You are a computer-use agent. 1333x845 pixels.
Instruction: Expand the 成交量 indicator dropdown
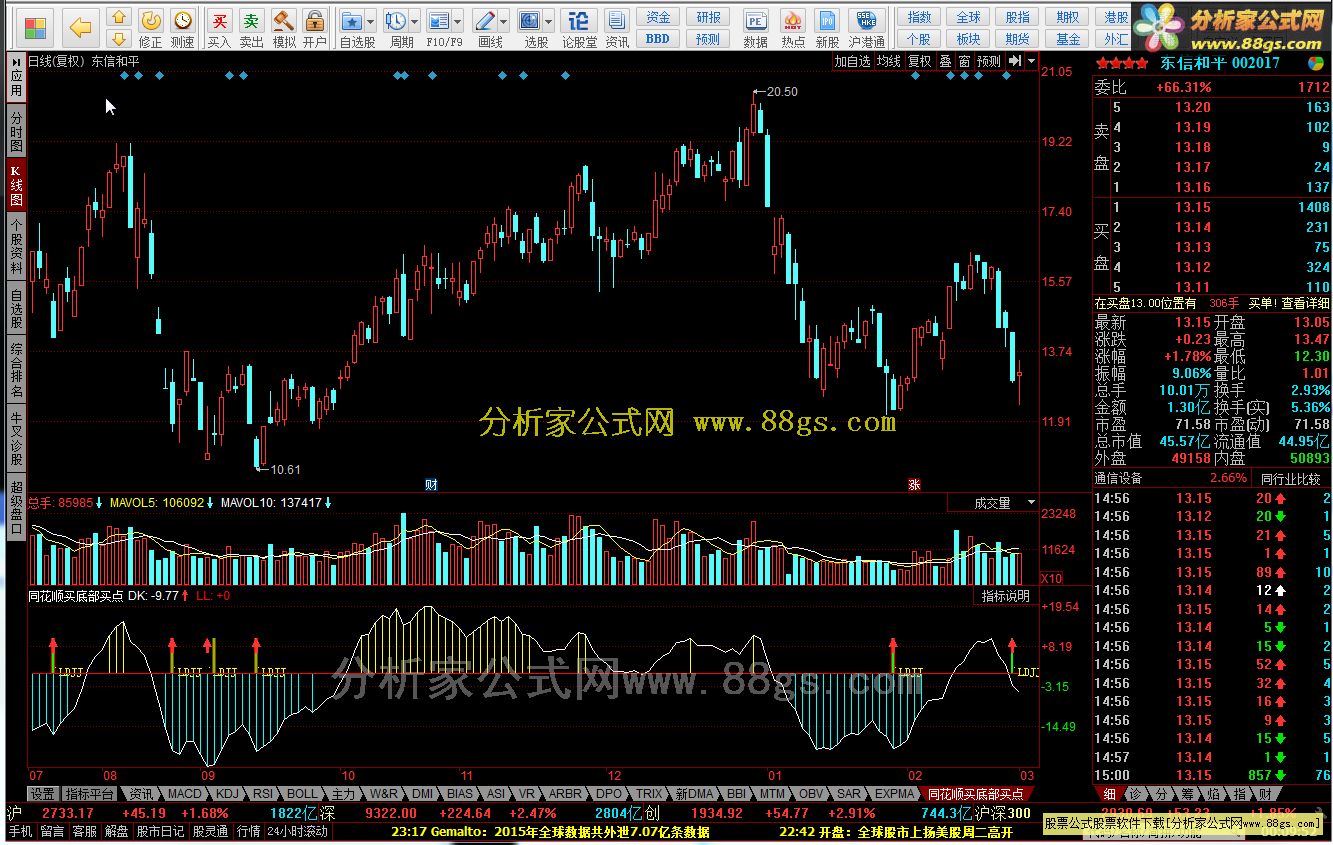[x=1031, y=503]
